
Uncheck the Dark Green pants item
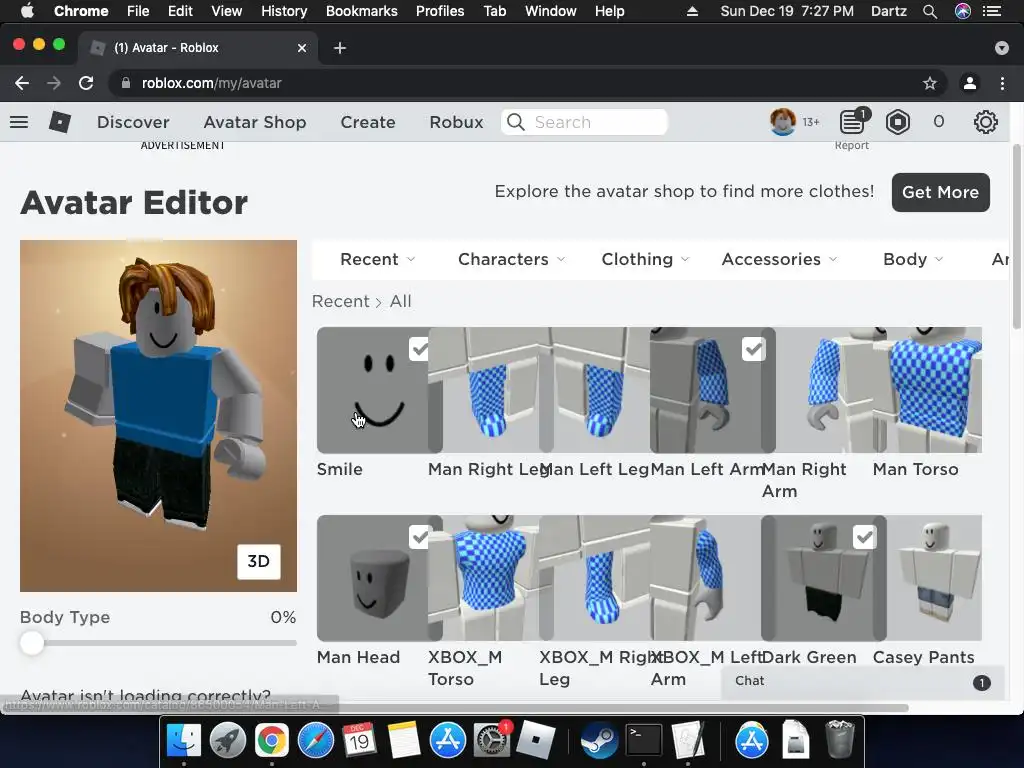864,537
